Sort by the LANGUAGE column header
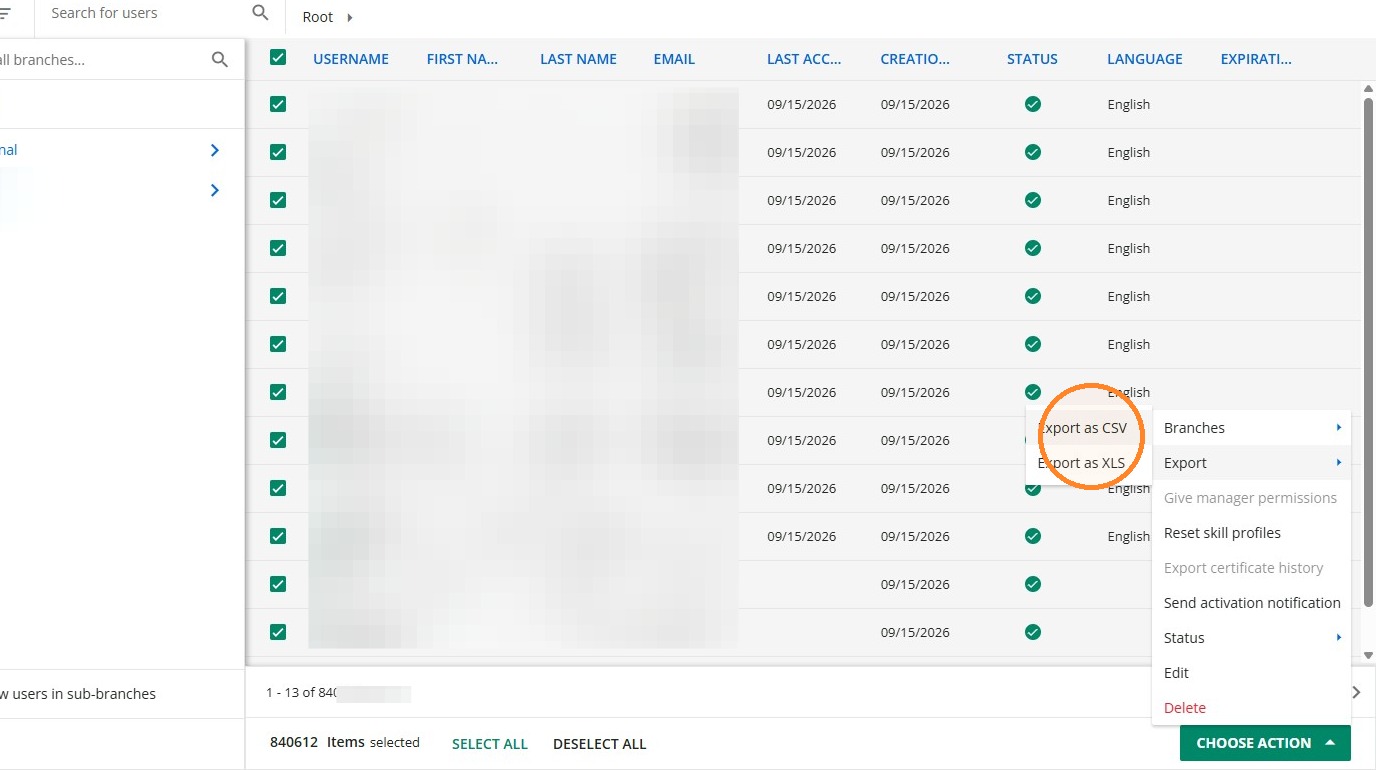 tap(1145, 59)
